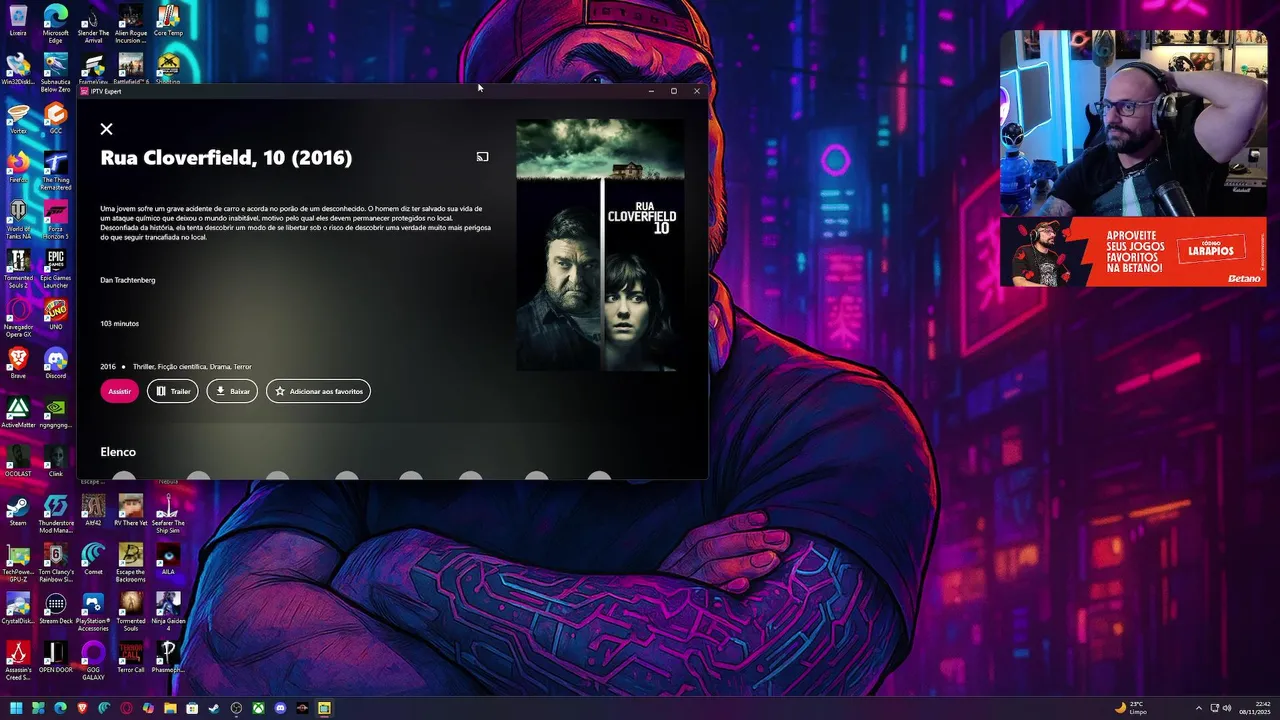Select the Ninja Gaiden 4 desktop shortcut
Viewport: 1280px width, 720px height.
click(x=168, y=612)
